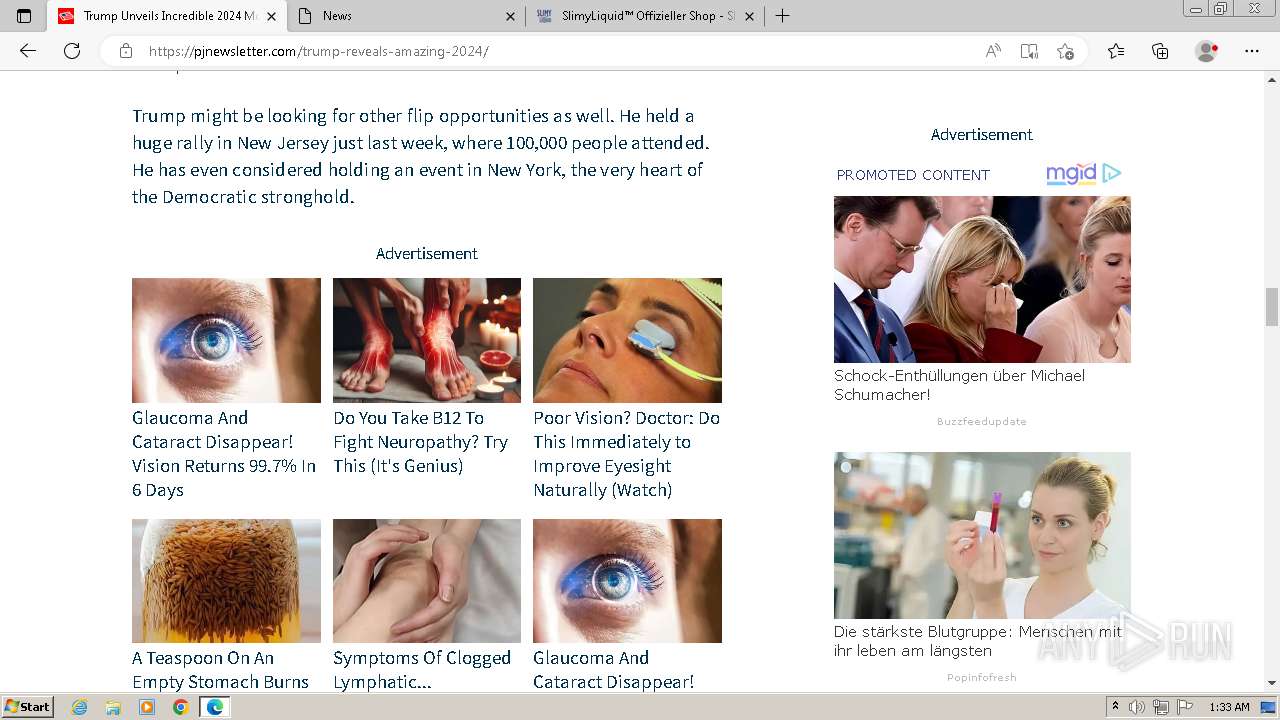The image size is (1280, 720).
Task: Click the eye patch woman thumbnail
Action: [x=627, y=340]
